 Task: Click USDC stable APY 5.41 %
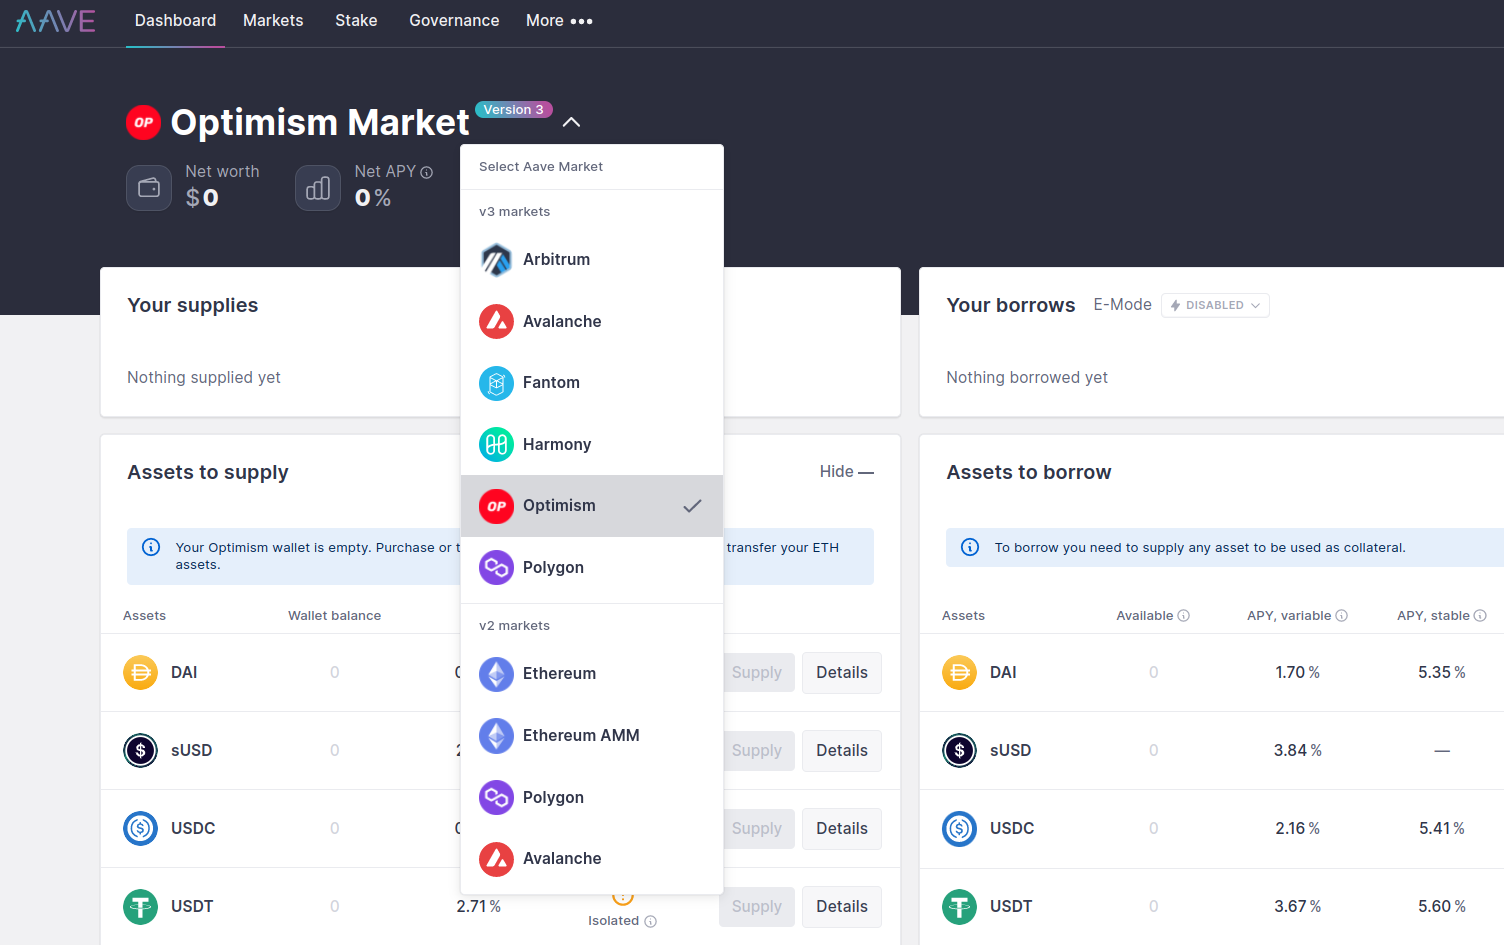tap(1441, 829)
